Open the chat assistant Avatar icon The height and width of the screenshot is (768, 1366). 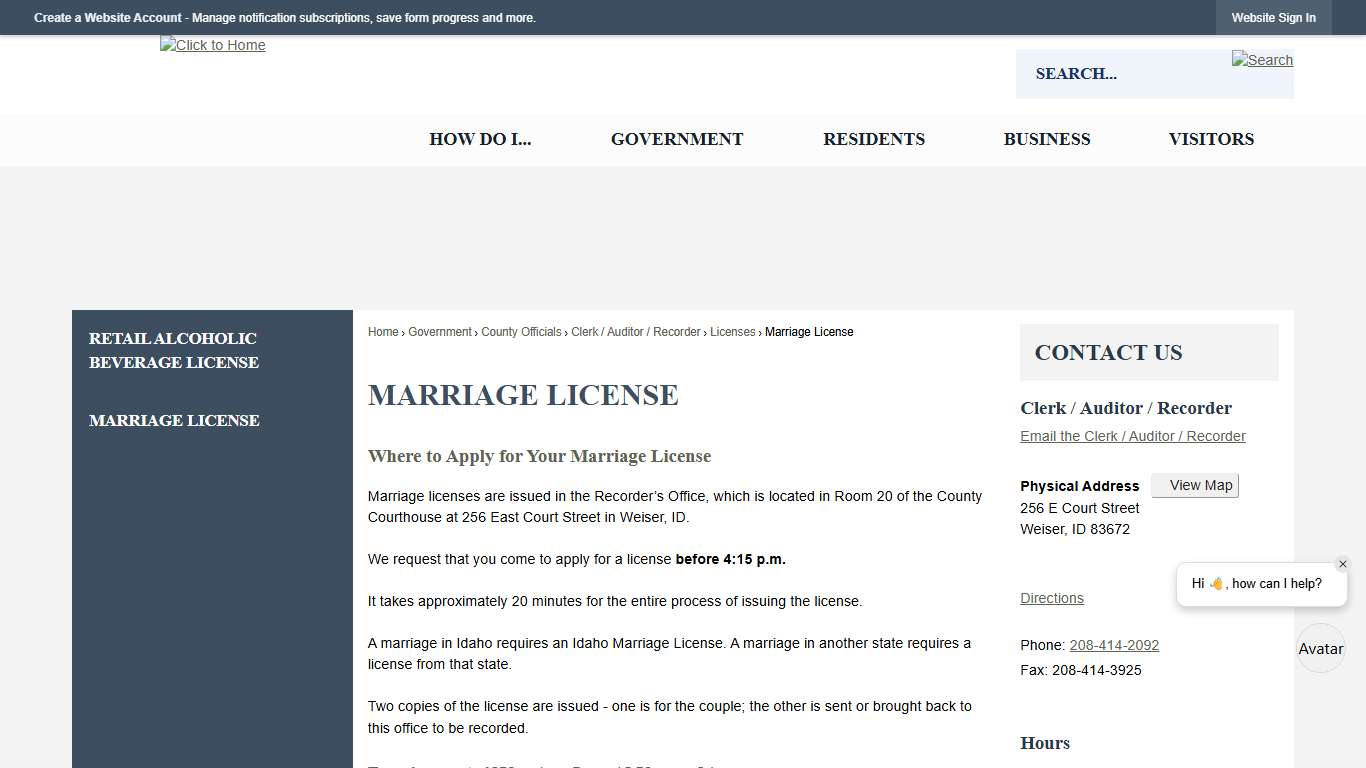pyautogui.click(x=1320, y=648)
